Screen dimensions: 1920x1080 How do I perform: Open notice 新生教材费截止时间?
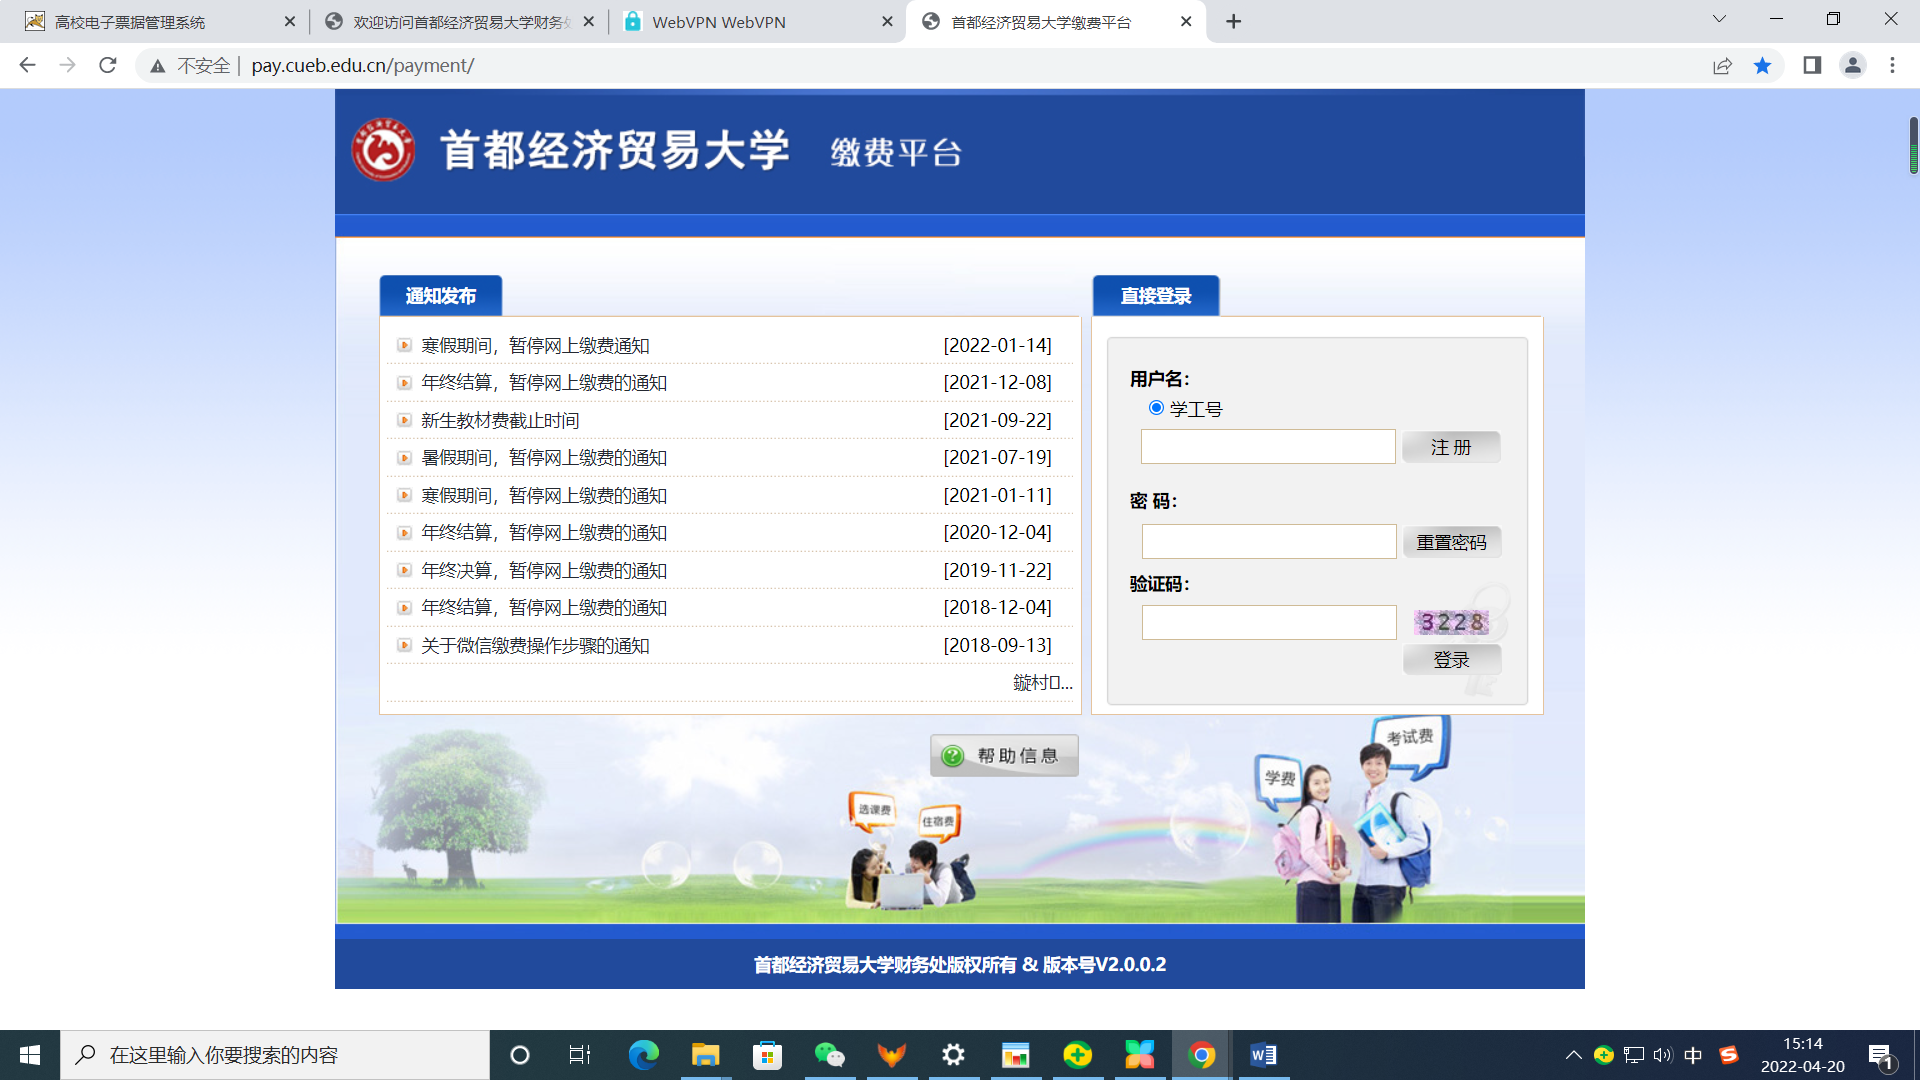(x=500, y=421)
